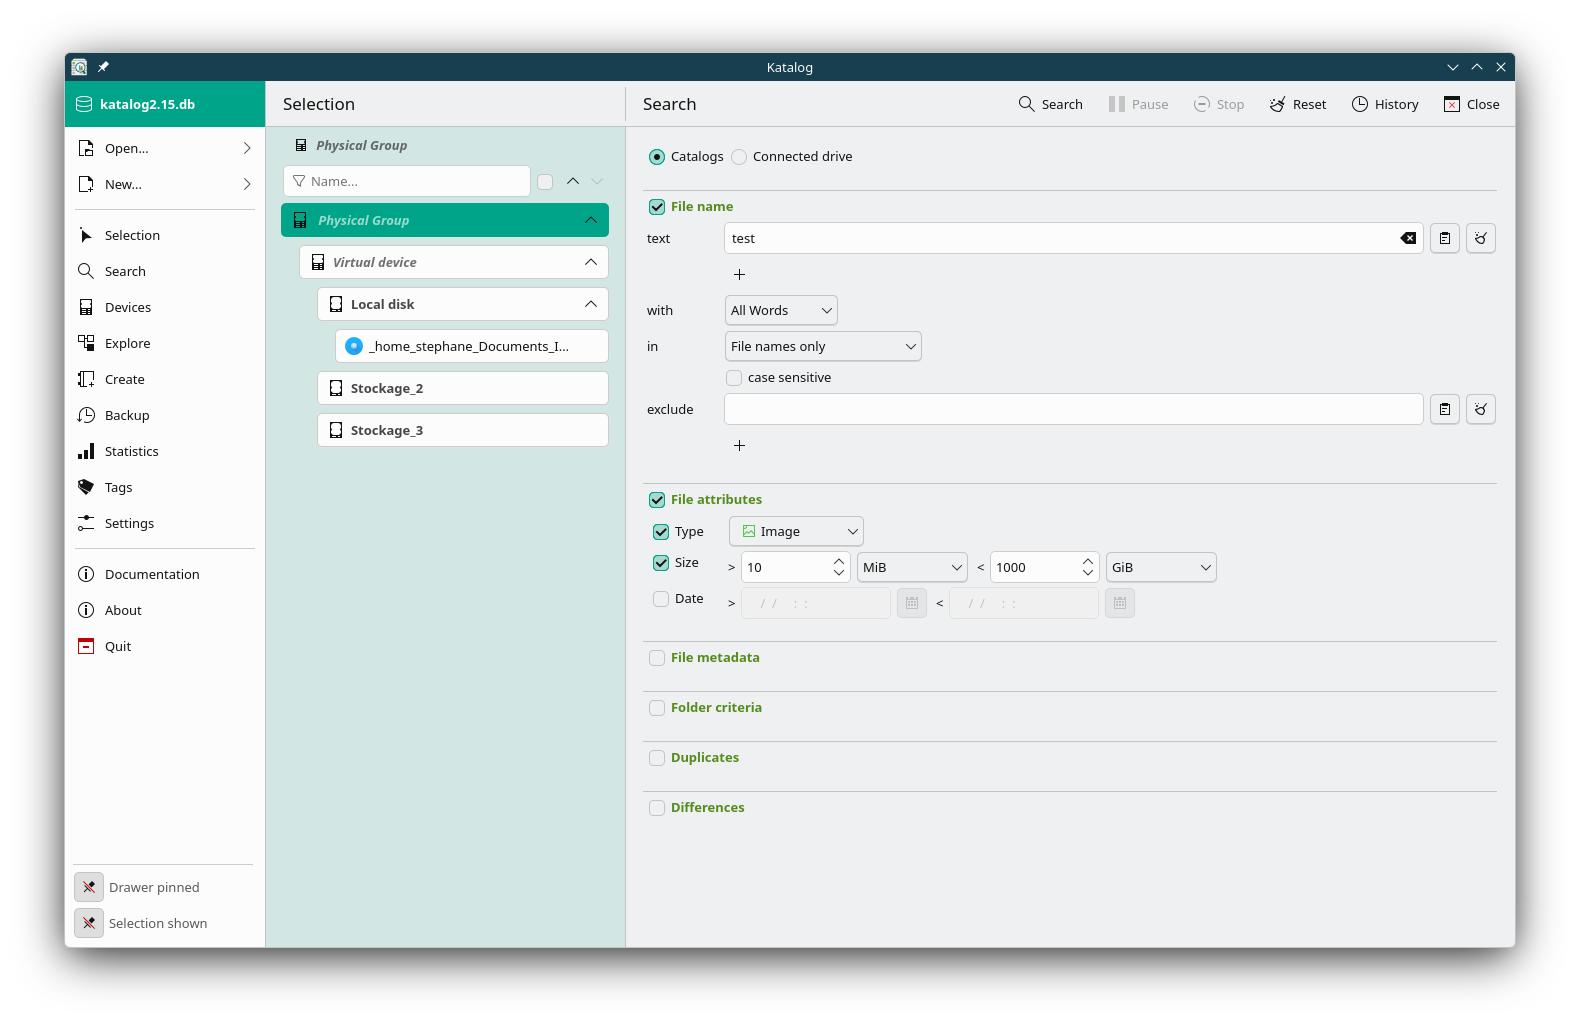Enable the Date attribute checkbox

click(x=661, y=599)
